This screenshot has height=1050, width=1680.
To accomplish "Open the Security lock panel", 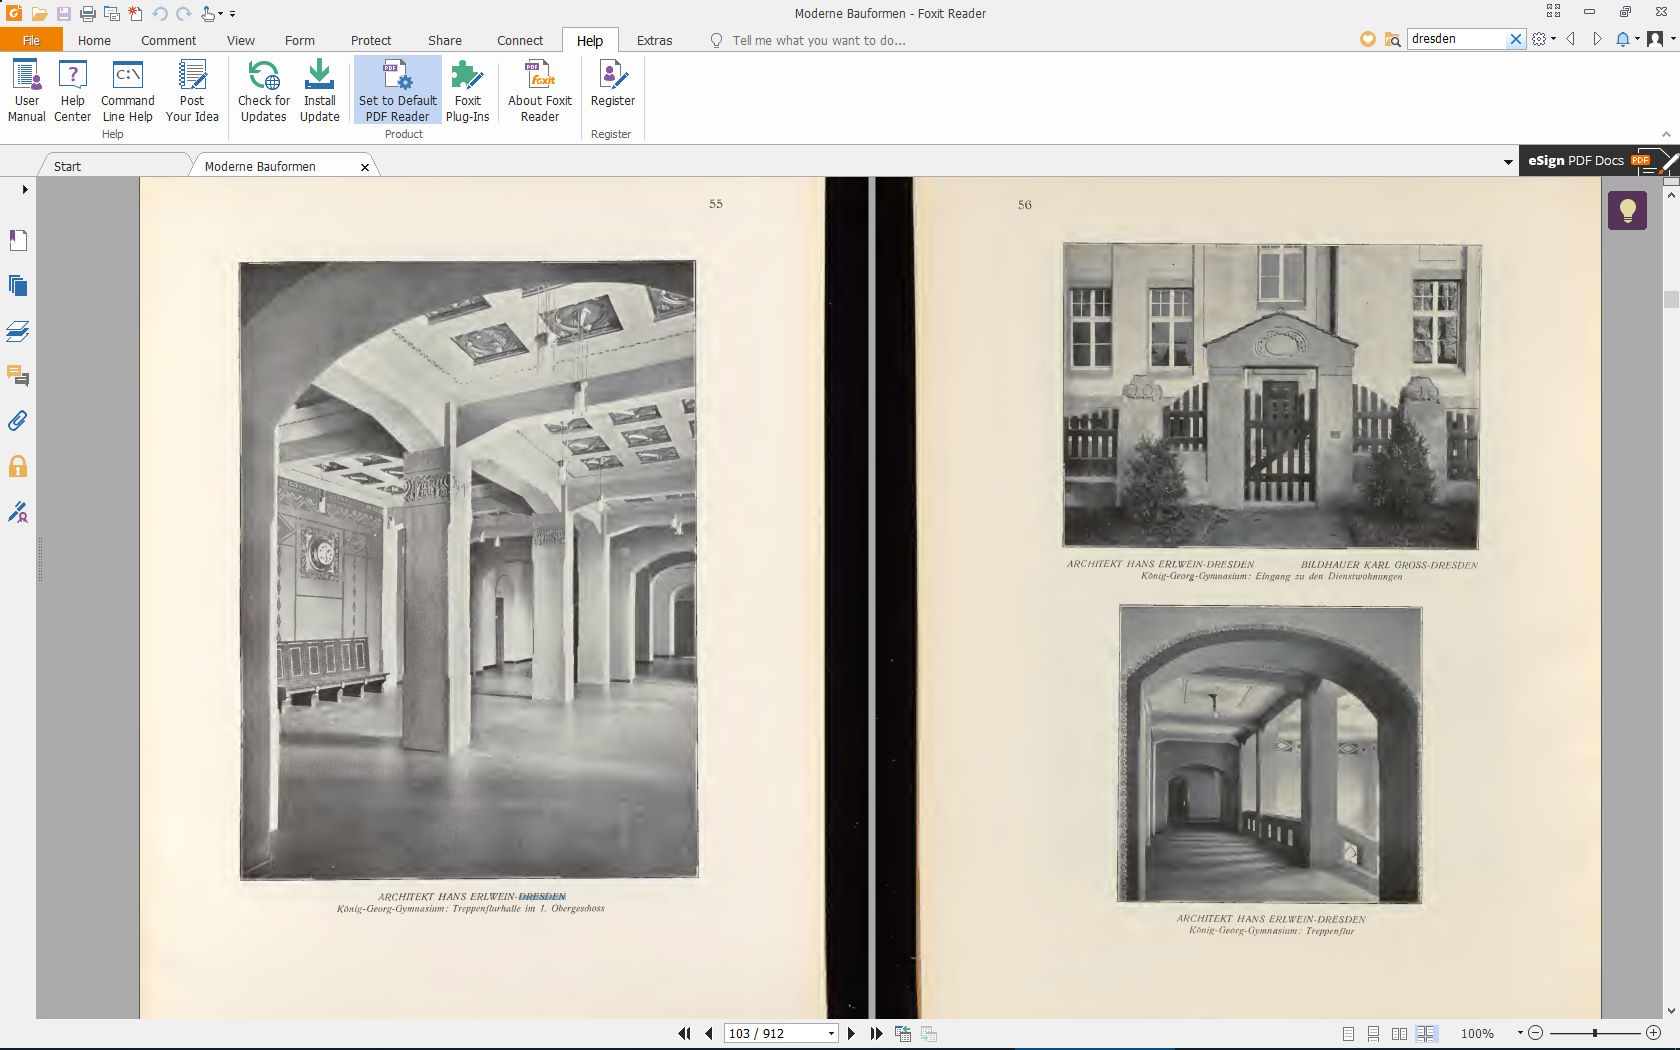I will click(x=18, y=467).
